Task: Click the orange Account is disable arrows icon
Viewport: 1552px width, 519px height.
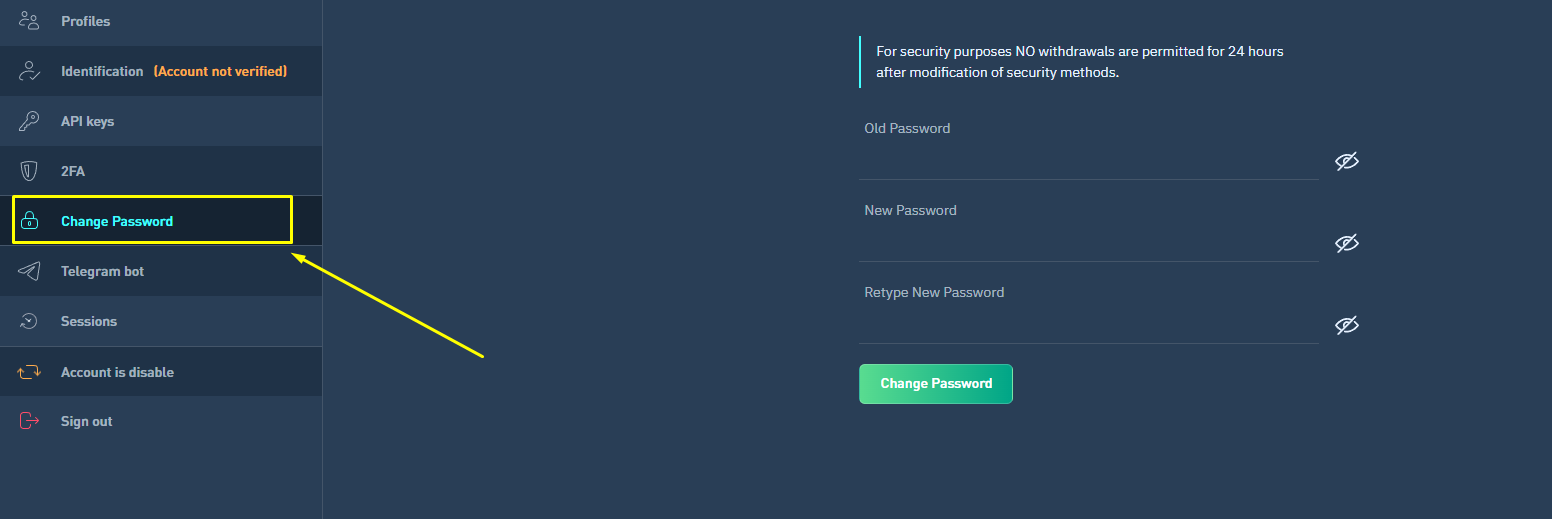Action: (x=29, y=372)
